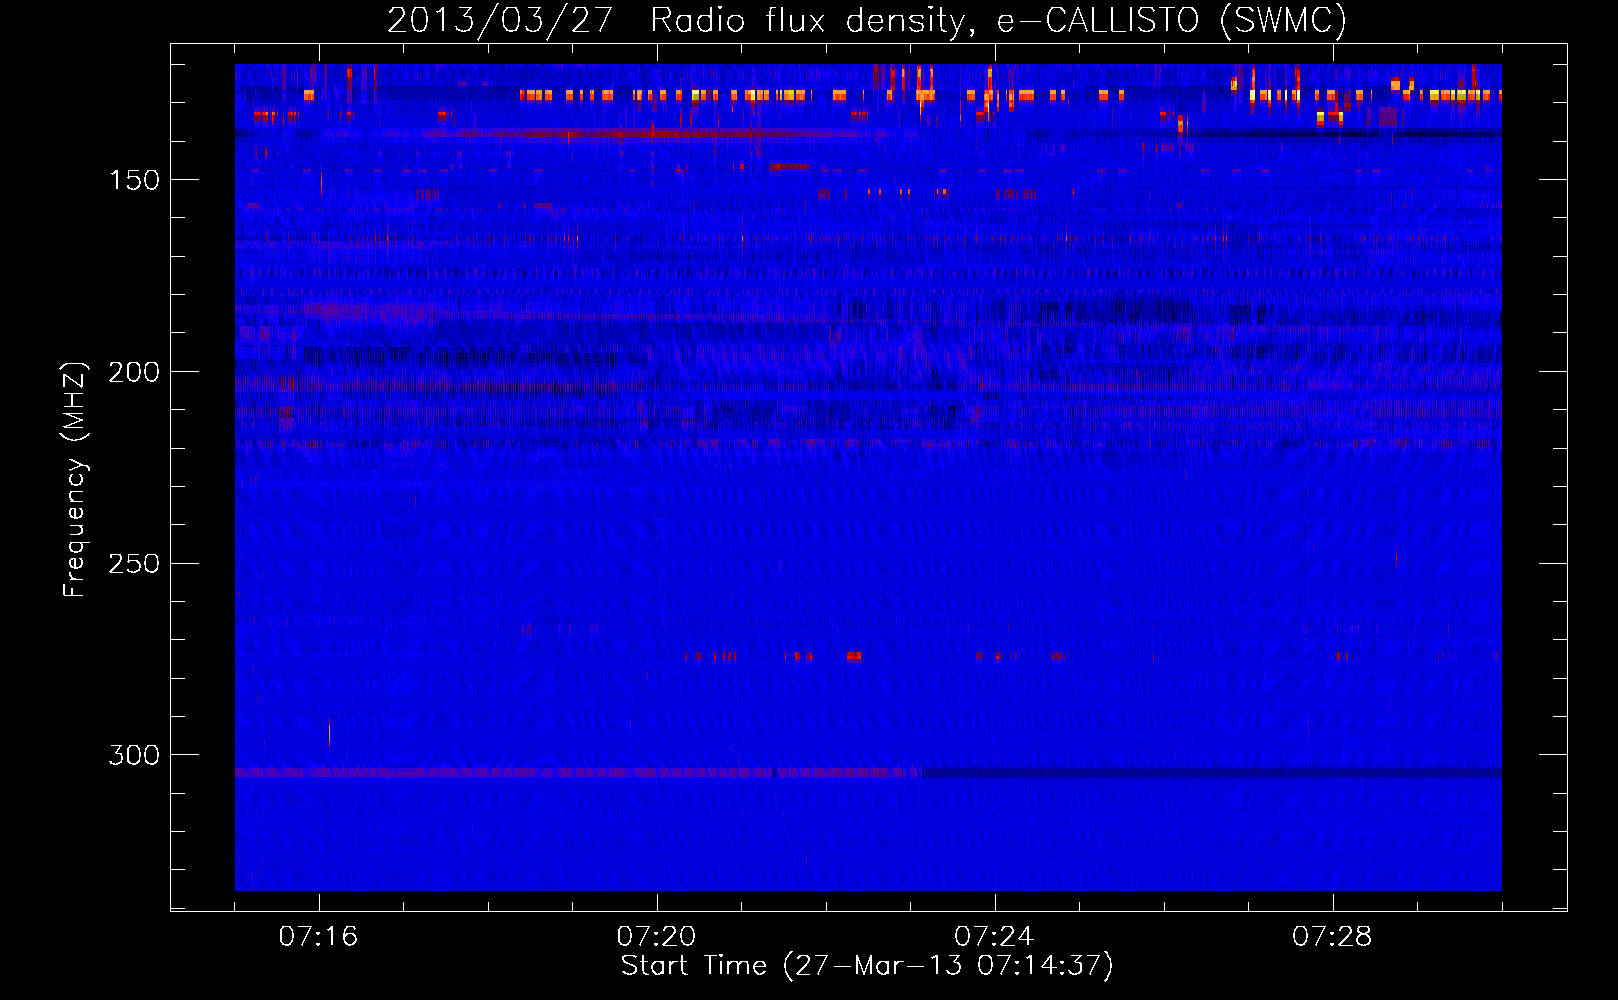Click the 07:28 time tick label
Screen dimensions: 1618x1000
point(1332,937)
